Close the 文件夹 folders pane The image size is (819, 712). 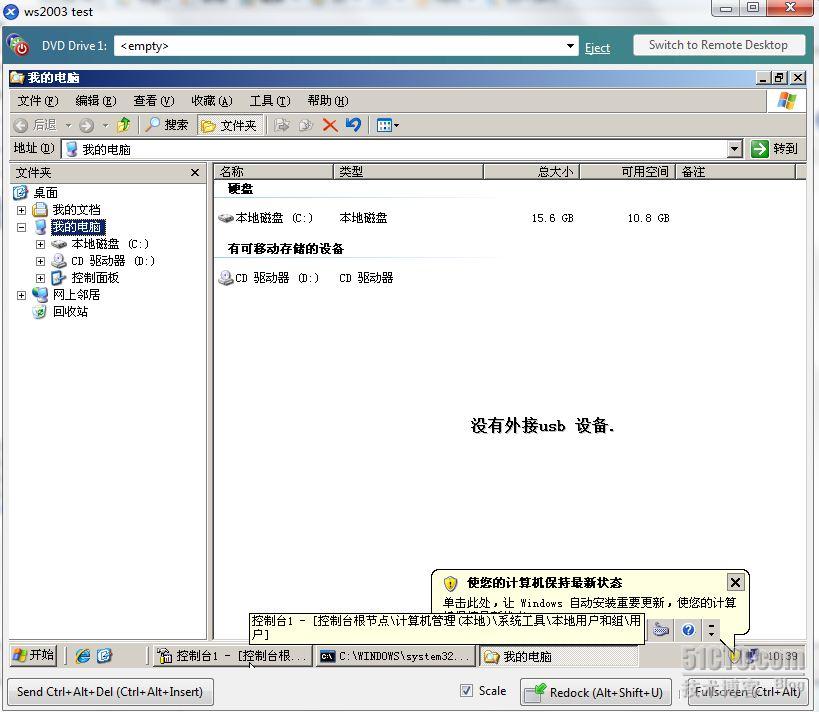pyautogui.click(x=195, y=172)
